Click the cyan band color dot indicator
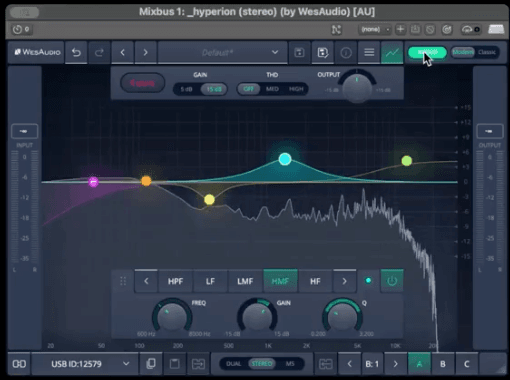Viewport: 510px width, 380px height. click(x=368, y=281)
